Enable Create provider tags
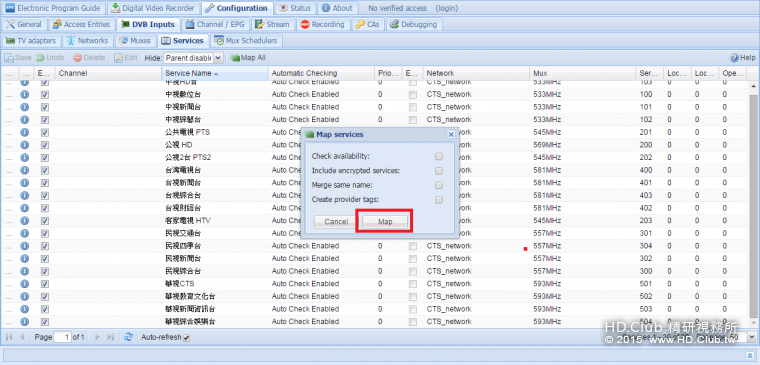This screenshot has height=365, width=760. coord(439,200)
